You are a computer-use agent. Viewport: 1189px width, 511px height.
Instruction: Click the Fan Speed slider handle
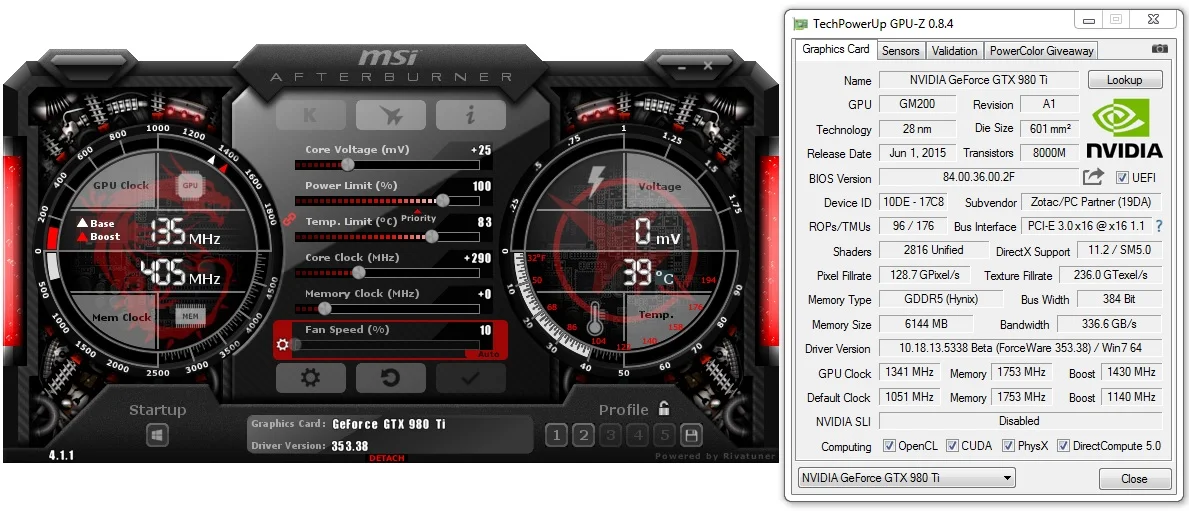tap(296, 344)
